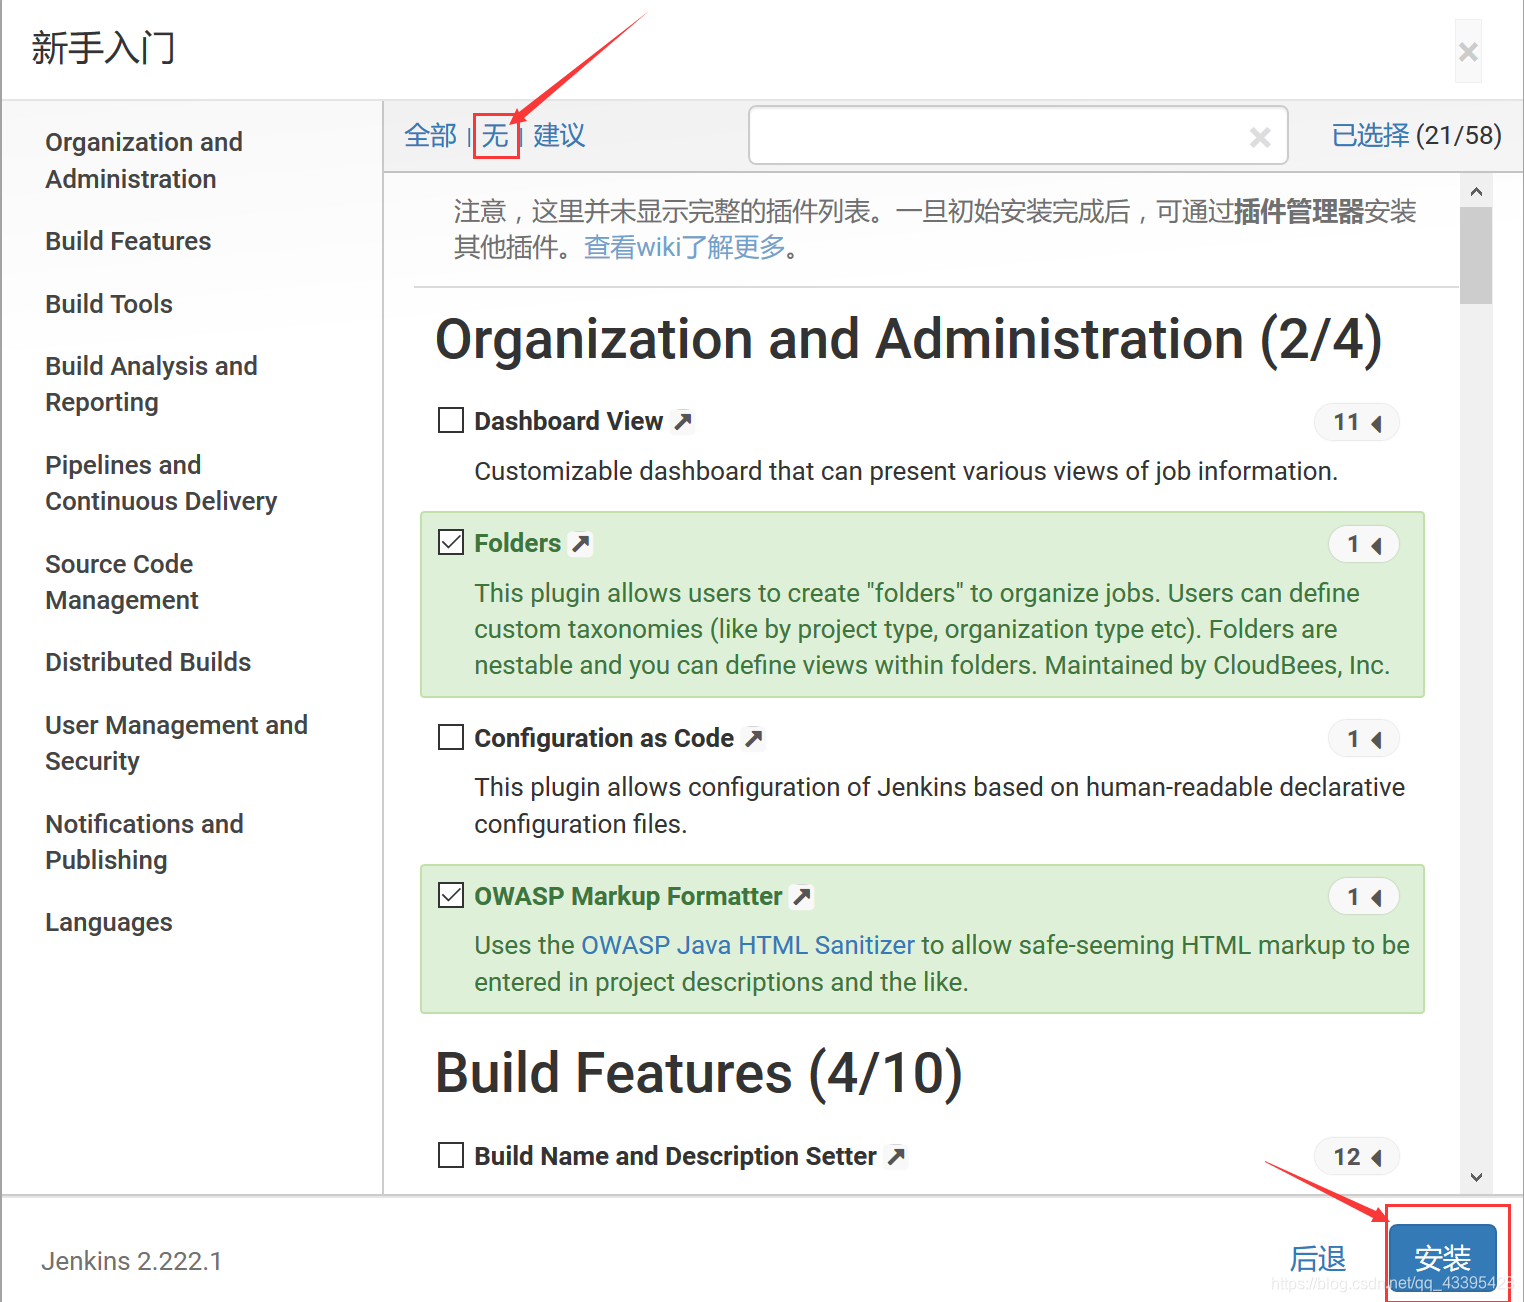Click the scrollbar up arrow

click(x=1476, y=191)
